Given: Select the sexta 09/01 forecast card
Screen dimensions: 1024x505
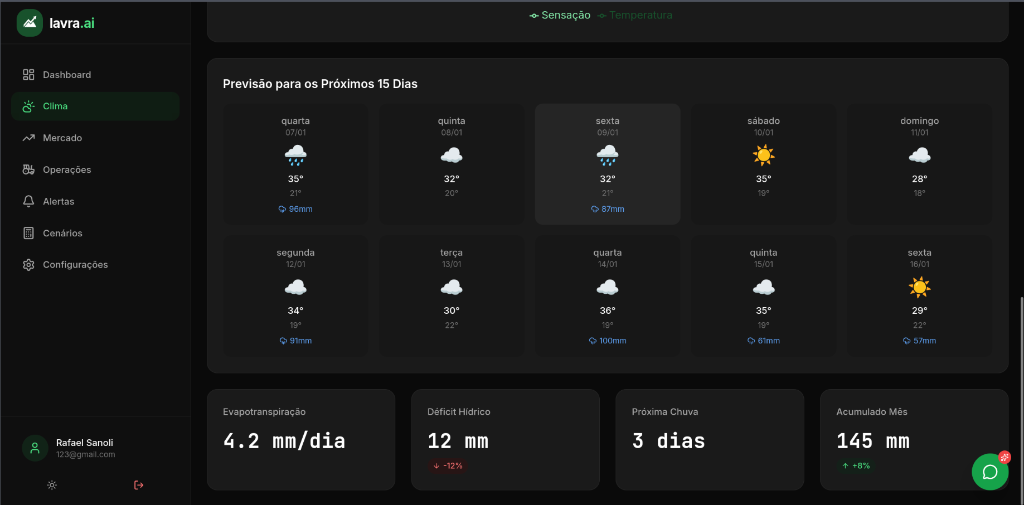Looking at the screenshot, I should [607, 164].
